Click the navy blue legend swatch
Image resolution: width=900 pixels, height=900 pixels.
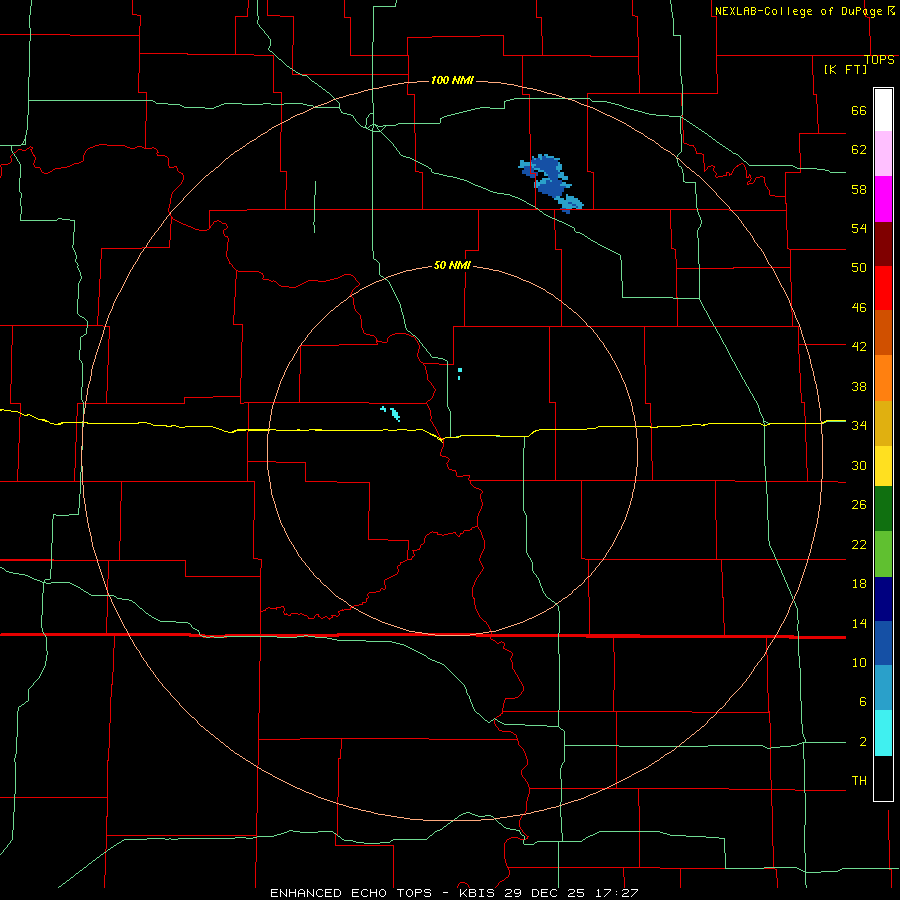(883, 599)
